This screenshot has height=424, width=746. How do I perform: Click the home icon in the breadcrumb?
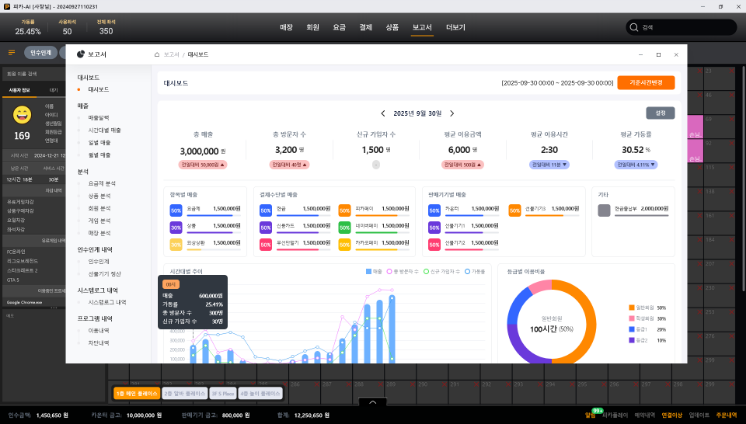pos(156,54)
